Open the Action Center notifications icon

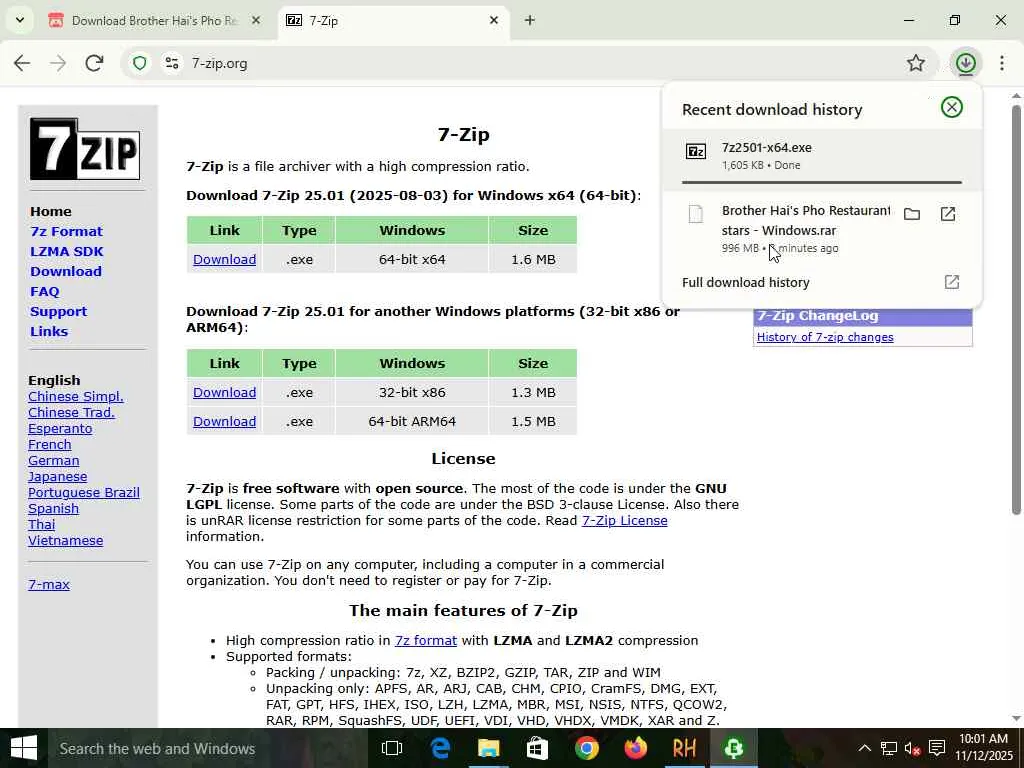point(936,748)
